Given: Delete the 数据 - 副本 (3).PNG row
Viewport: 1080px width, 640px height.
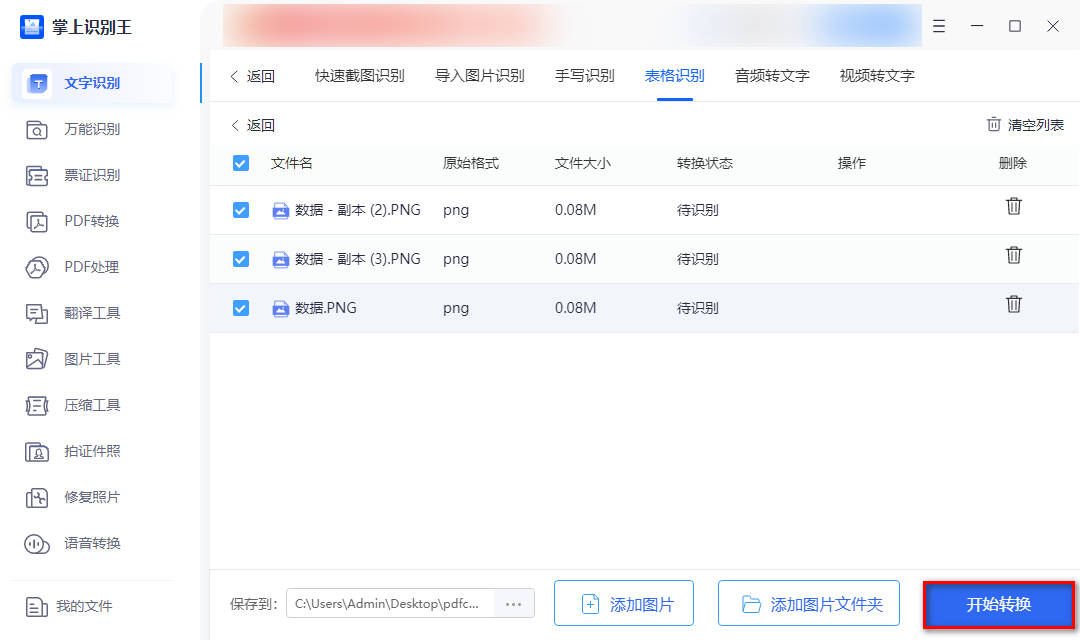Looking at the screenshot, I should point(1013,255).
